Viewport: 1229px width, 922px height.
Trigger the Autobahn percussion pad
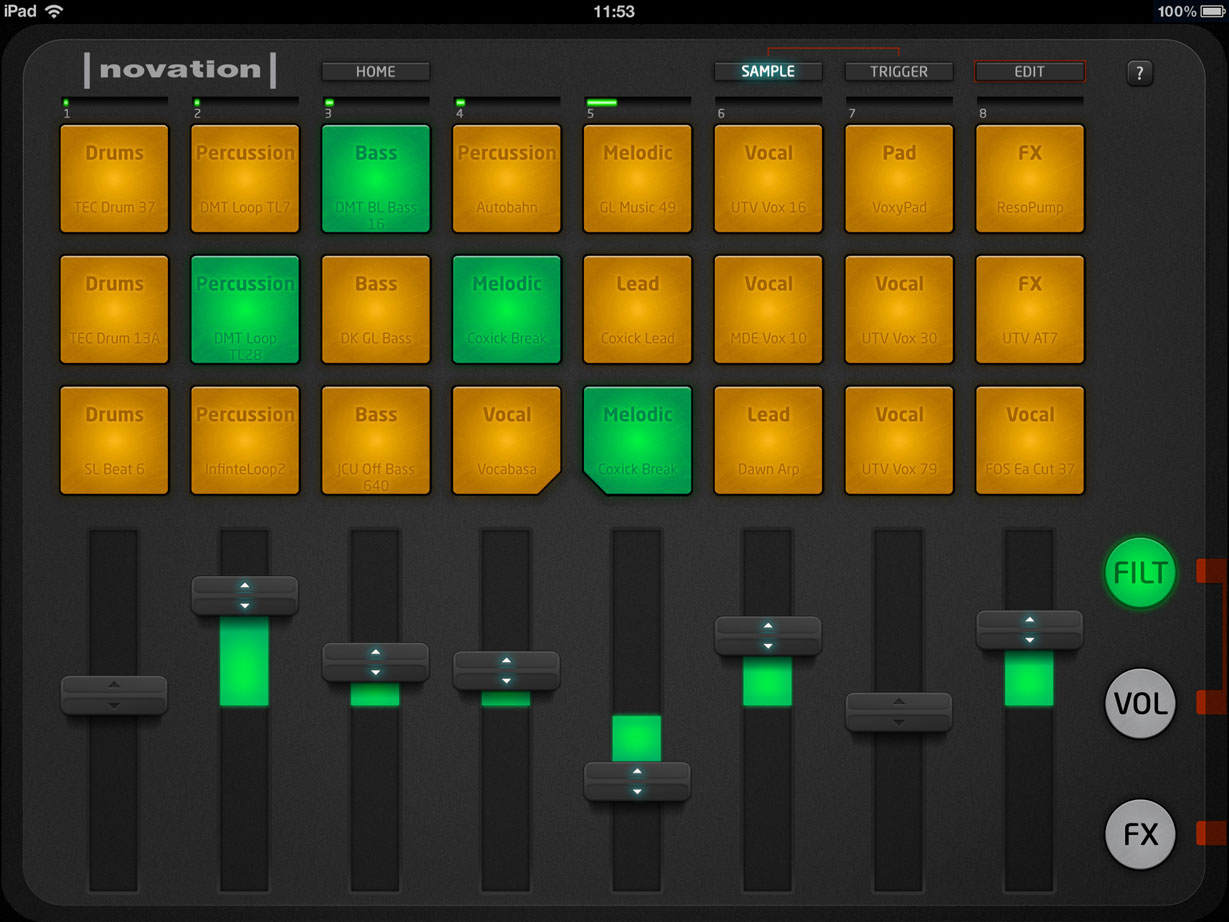(x=506, y=178)
